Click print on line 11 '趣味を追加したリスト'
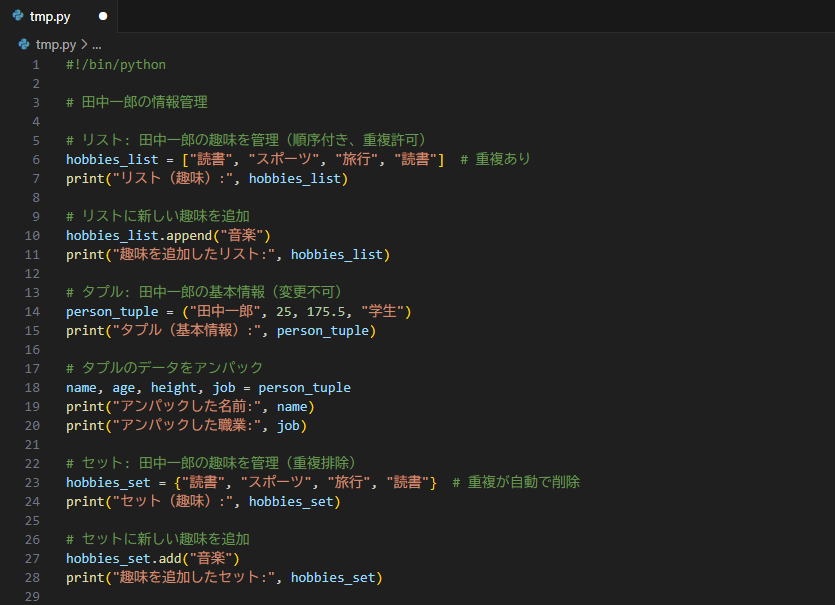This screenshot has width=835, height=605. [x=228, y=255]
